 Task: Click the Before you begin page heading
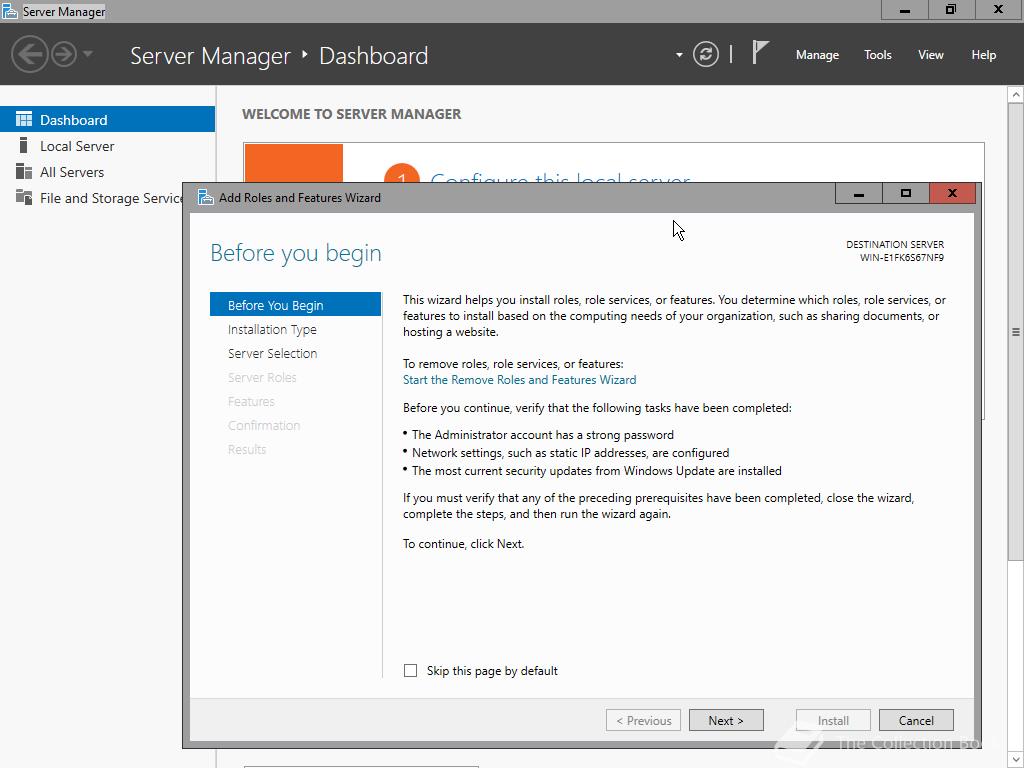click(x=296, y=253)
